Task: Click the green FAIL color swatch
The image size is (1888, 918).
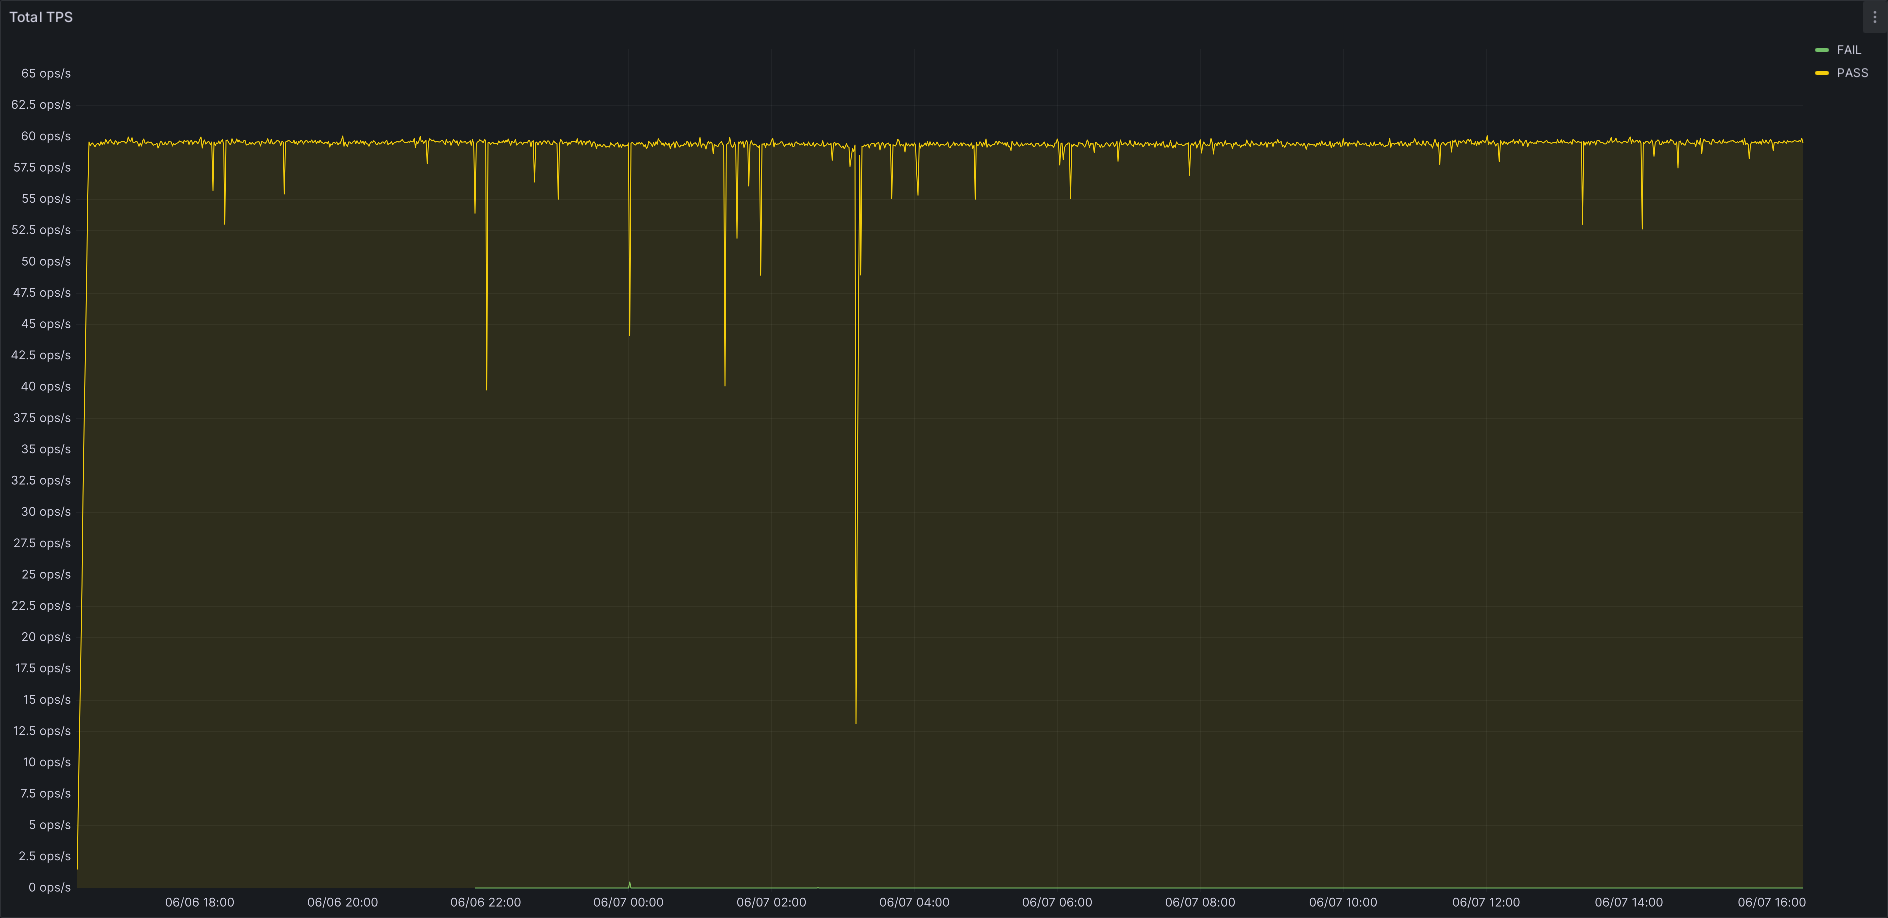Action: 1822,50
